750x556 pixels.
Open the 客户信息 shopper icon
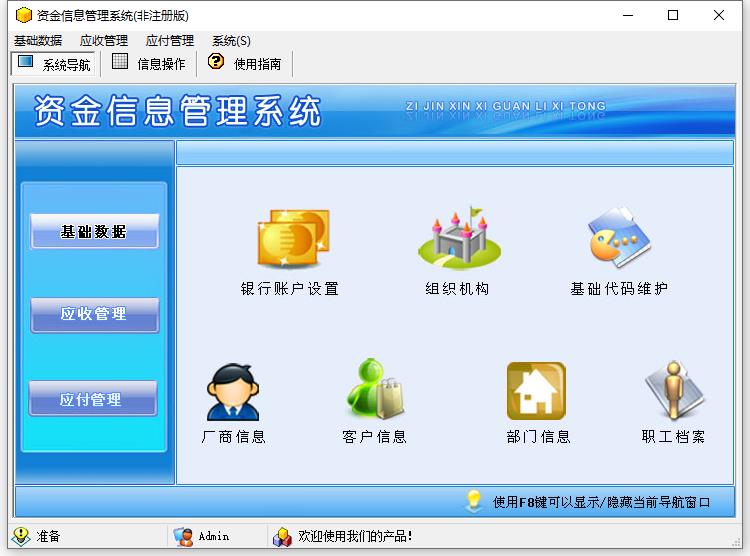point(375,389)
